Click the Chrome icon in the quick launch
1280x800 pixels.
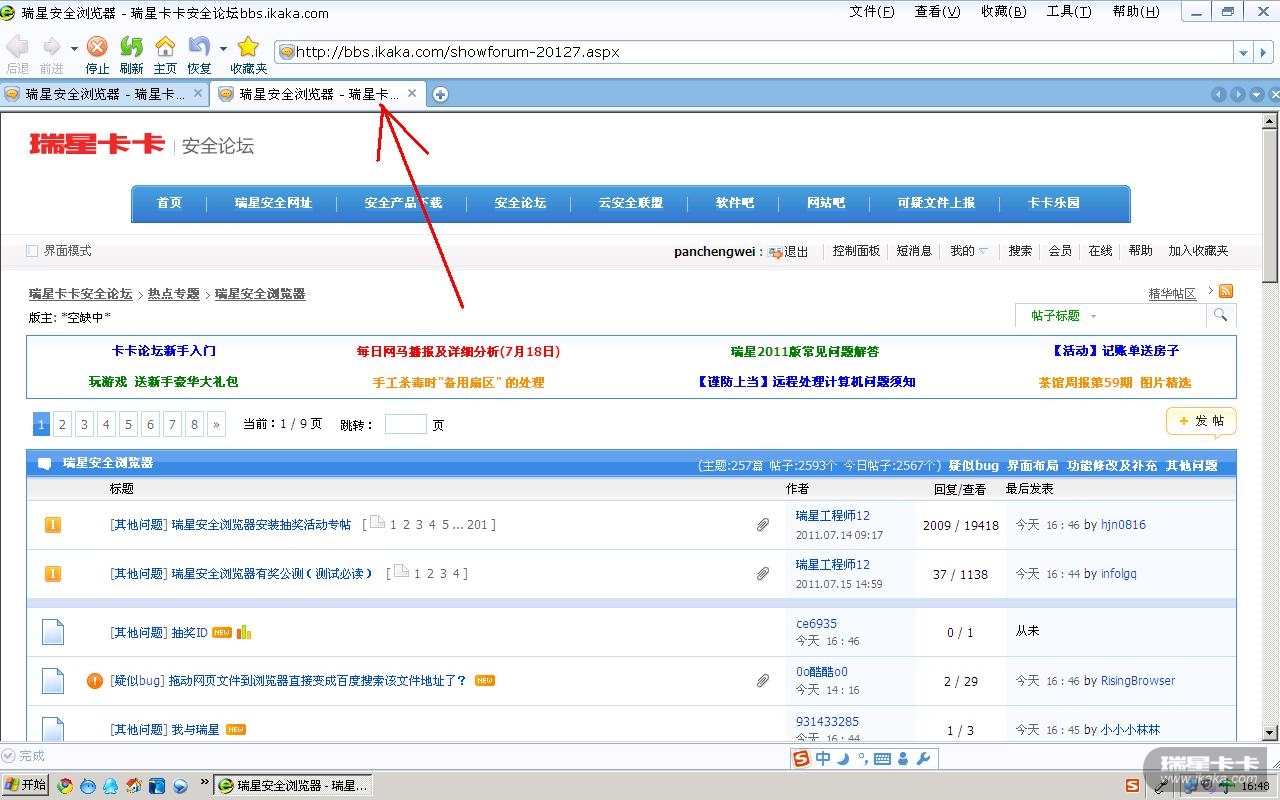click(x=65, y=786)
